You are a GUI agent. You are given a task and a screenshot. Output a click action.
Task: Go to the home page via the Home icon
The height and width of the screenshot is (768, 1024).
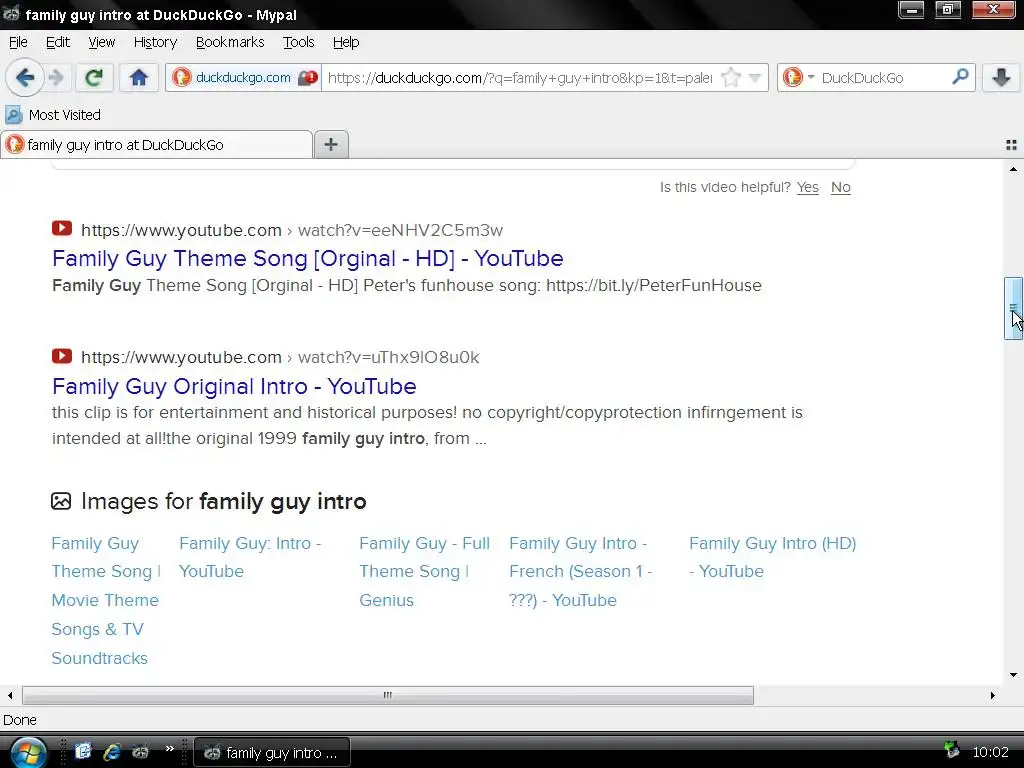(138, 78)
